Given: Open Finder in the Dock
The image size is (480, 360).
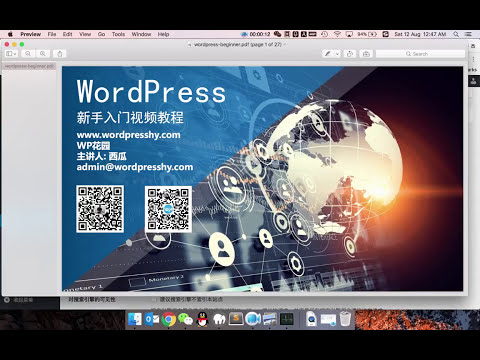Looking at the screenshot, I should [135, 319].
